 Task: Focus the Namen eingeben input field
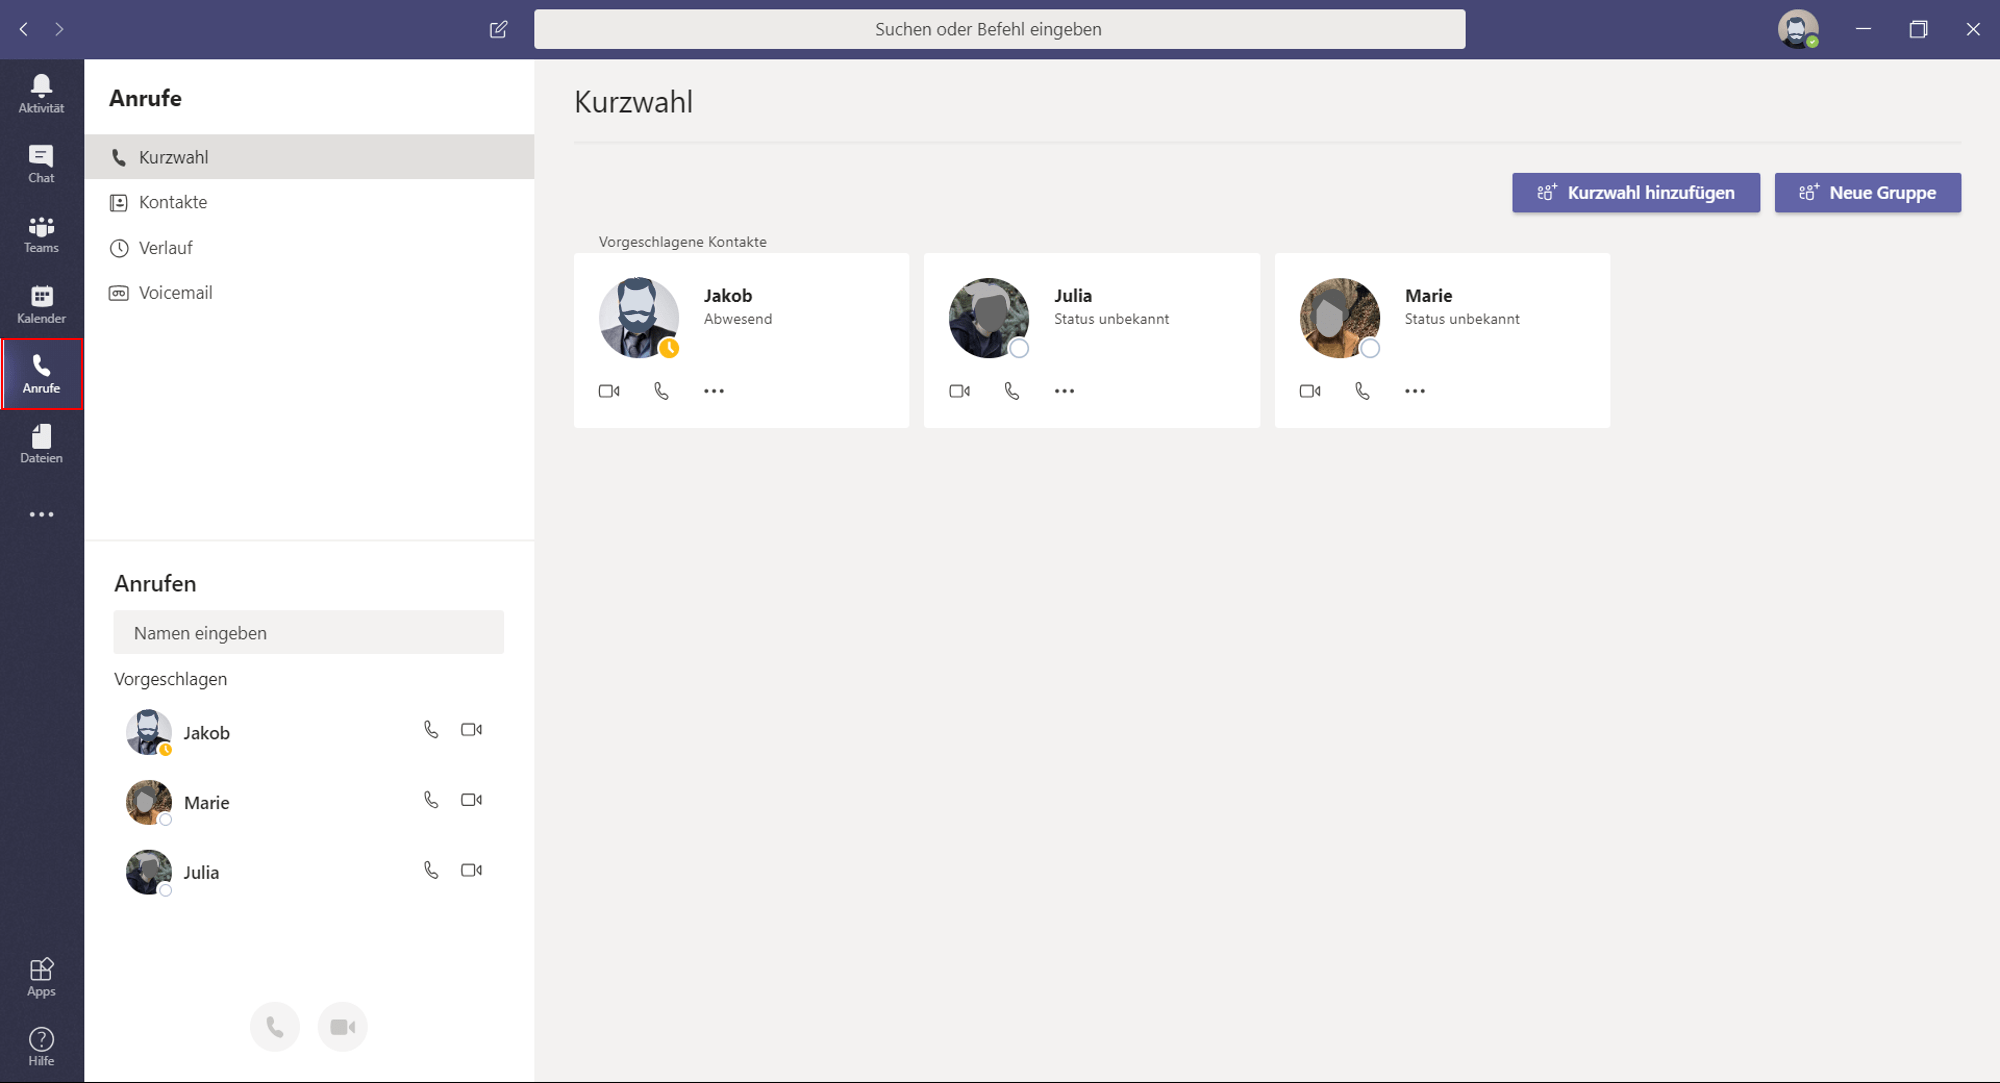click(x=308, y=633)
